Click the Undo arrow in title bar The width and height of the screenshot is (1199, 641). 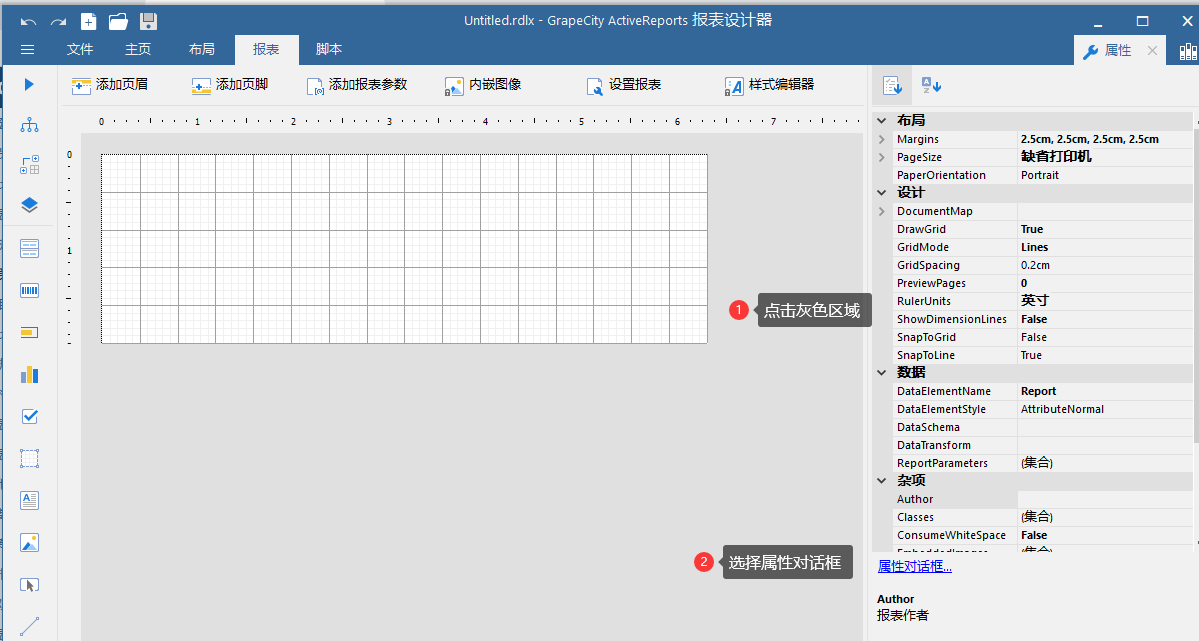tap(28, 21)
